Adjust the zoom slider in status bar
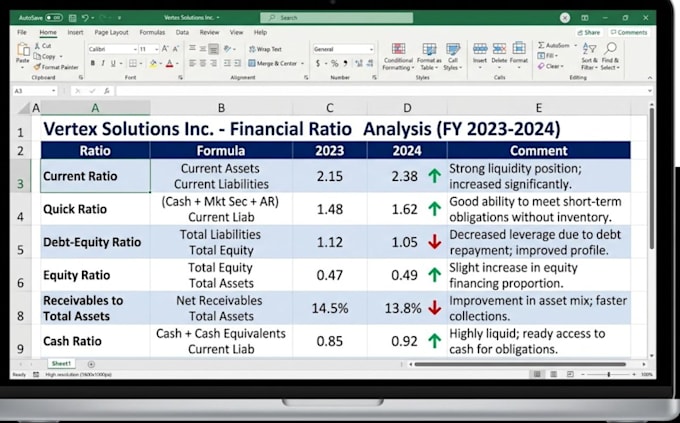Screen dimensions: 680x423 point(608,374)
